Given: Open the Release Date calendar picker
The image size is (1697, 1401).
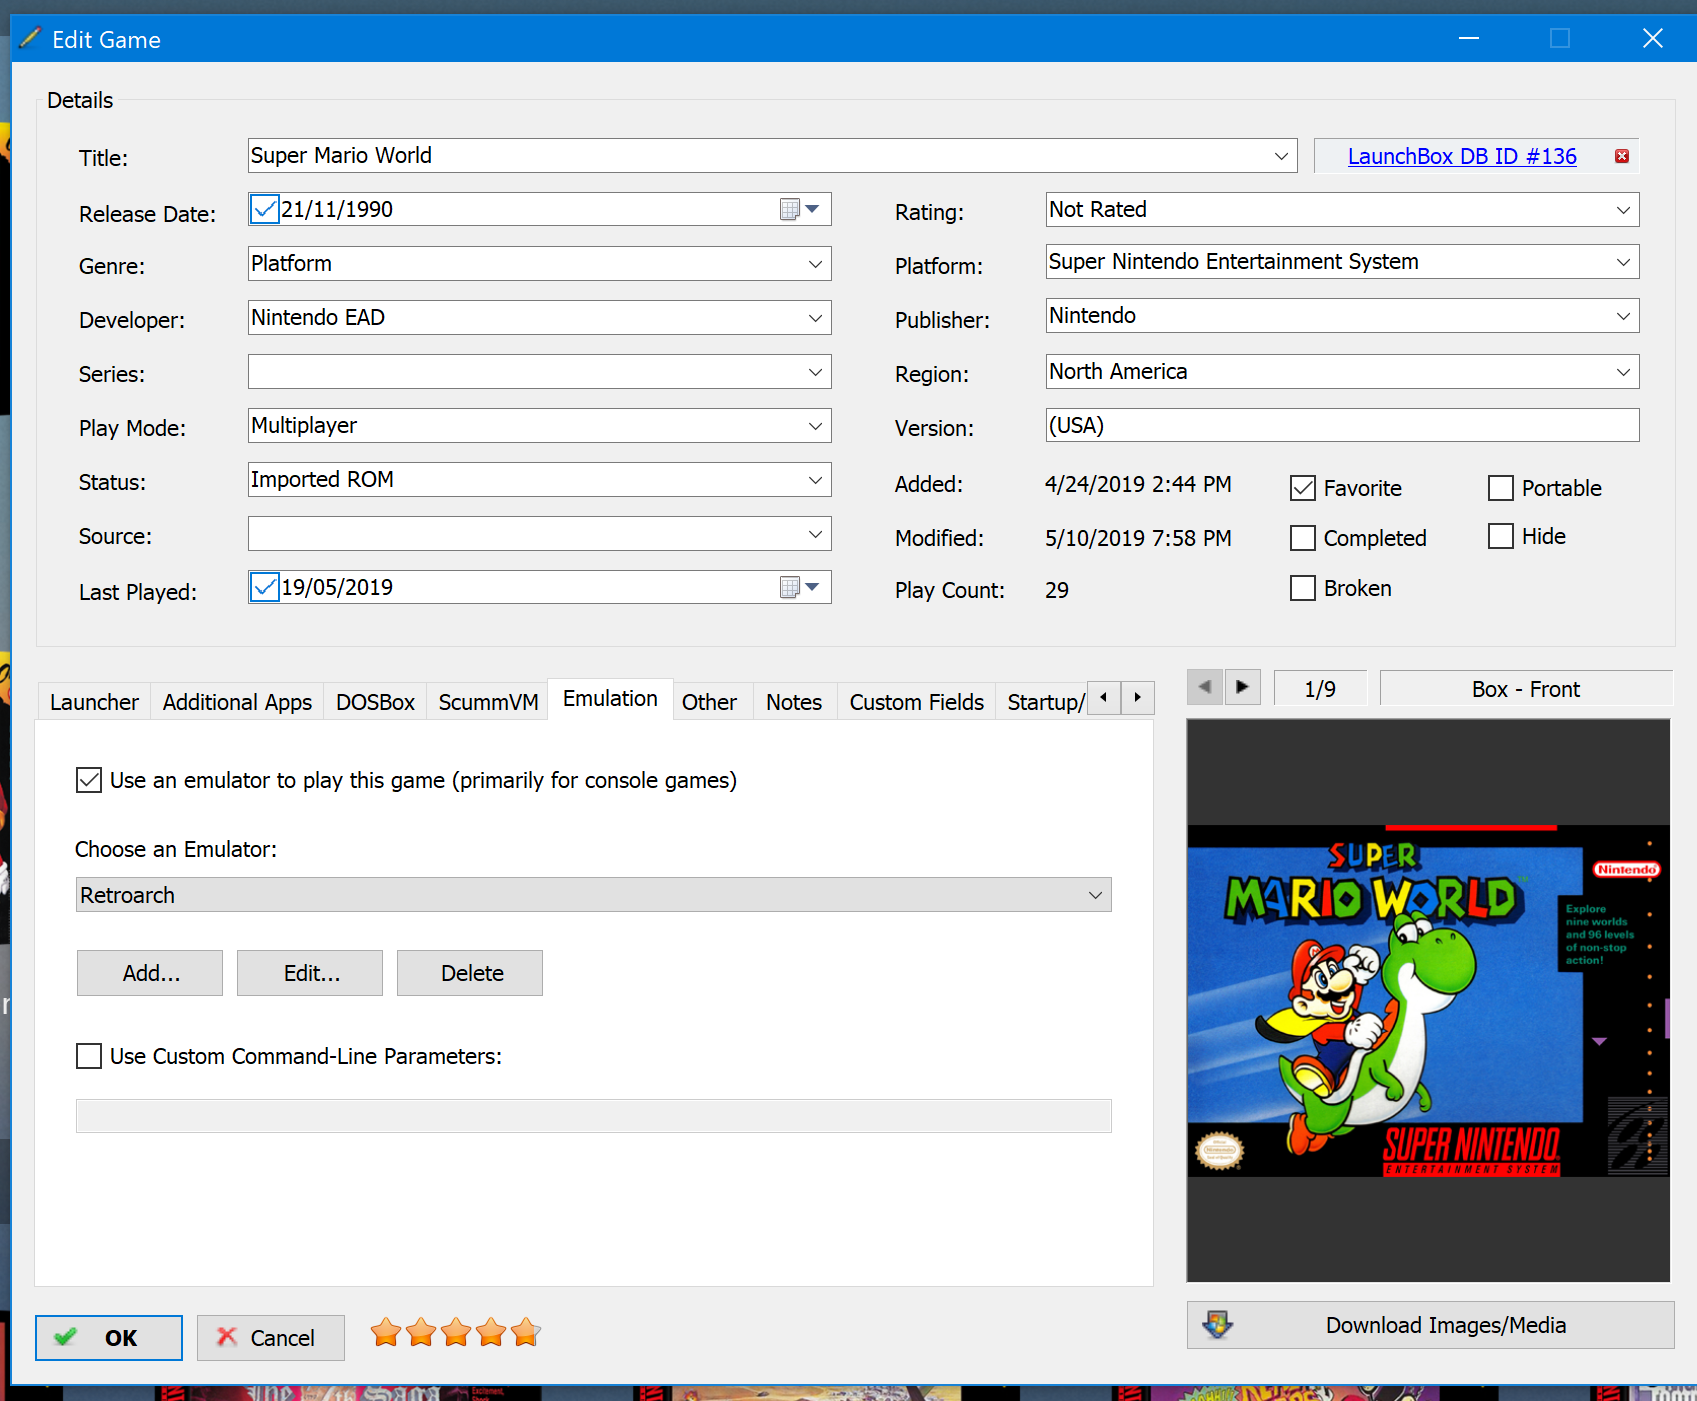Looking at the screenshot, I should (800, 209).
